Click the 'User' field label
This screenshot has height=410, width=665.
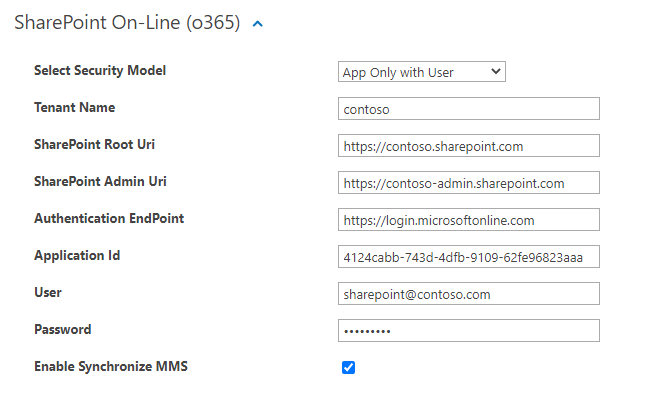(48, 293)
